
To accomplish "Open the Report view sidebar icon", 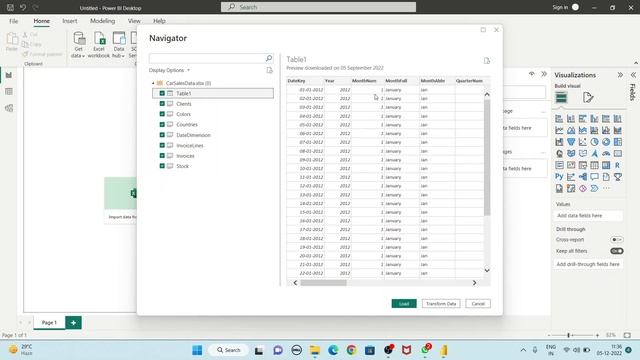I will (9, 75).
